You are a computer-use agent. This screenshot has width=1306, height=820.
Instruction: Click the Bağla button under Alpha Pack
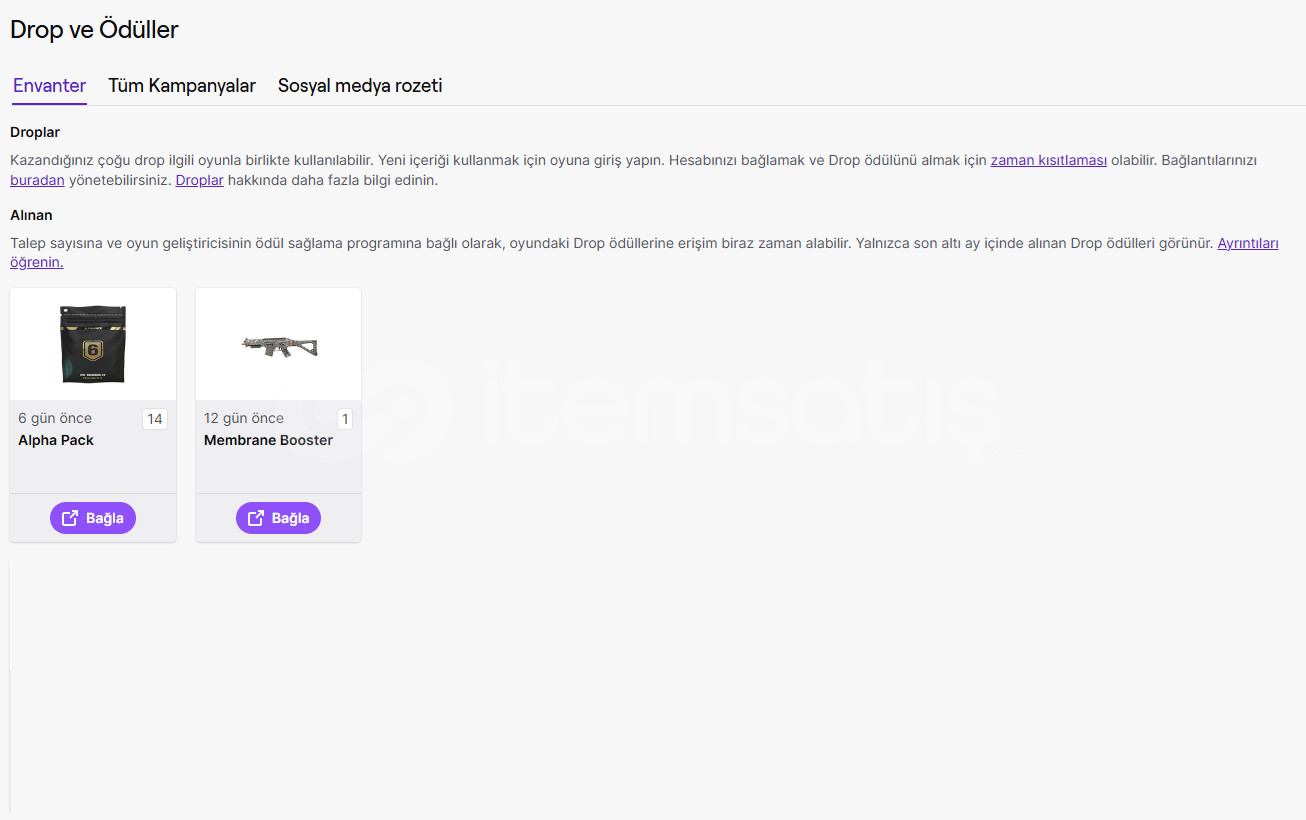(93, 518)
